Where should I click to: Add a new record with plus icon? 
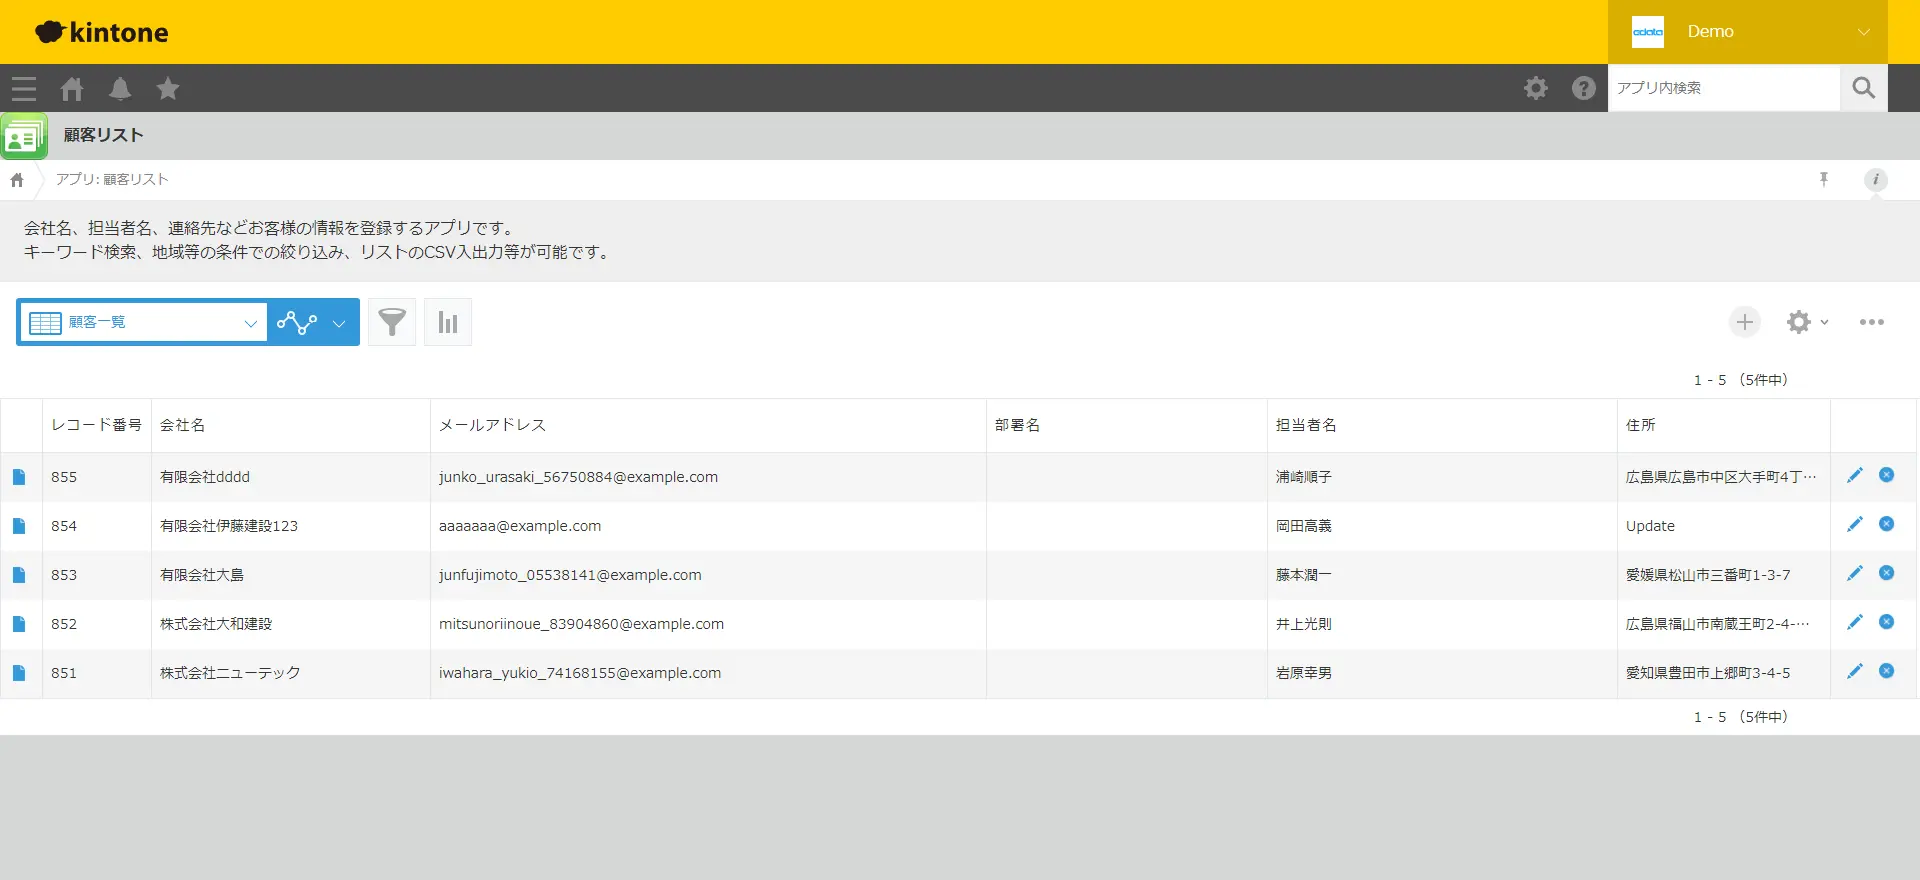tap(1745, 322)
